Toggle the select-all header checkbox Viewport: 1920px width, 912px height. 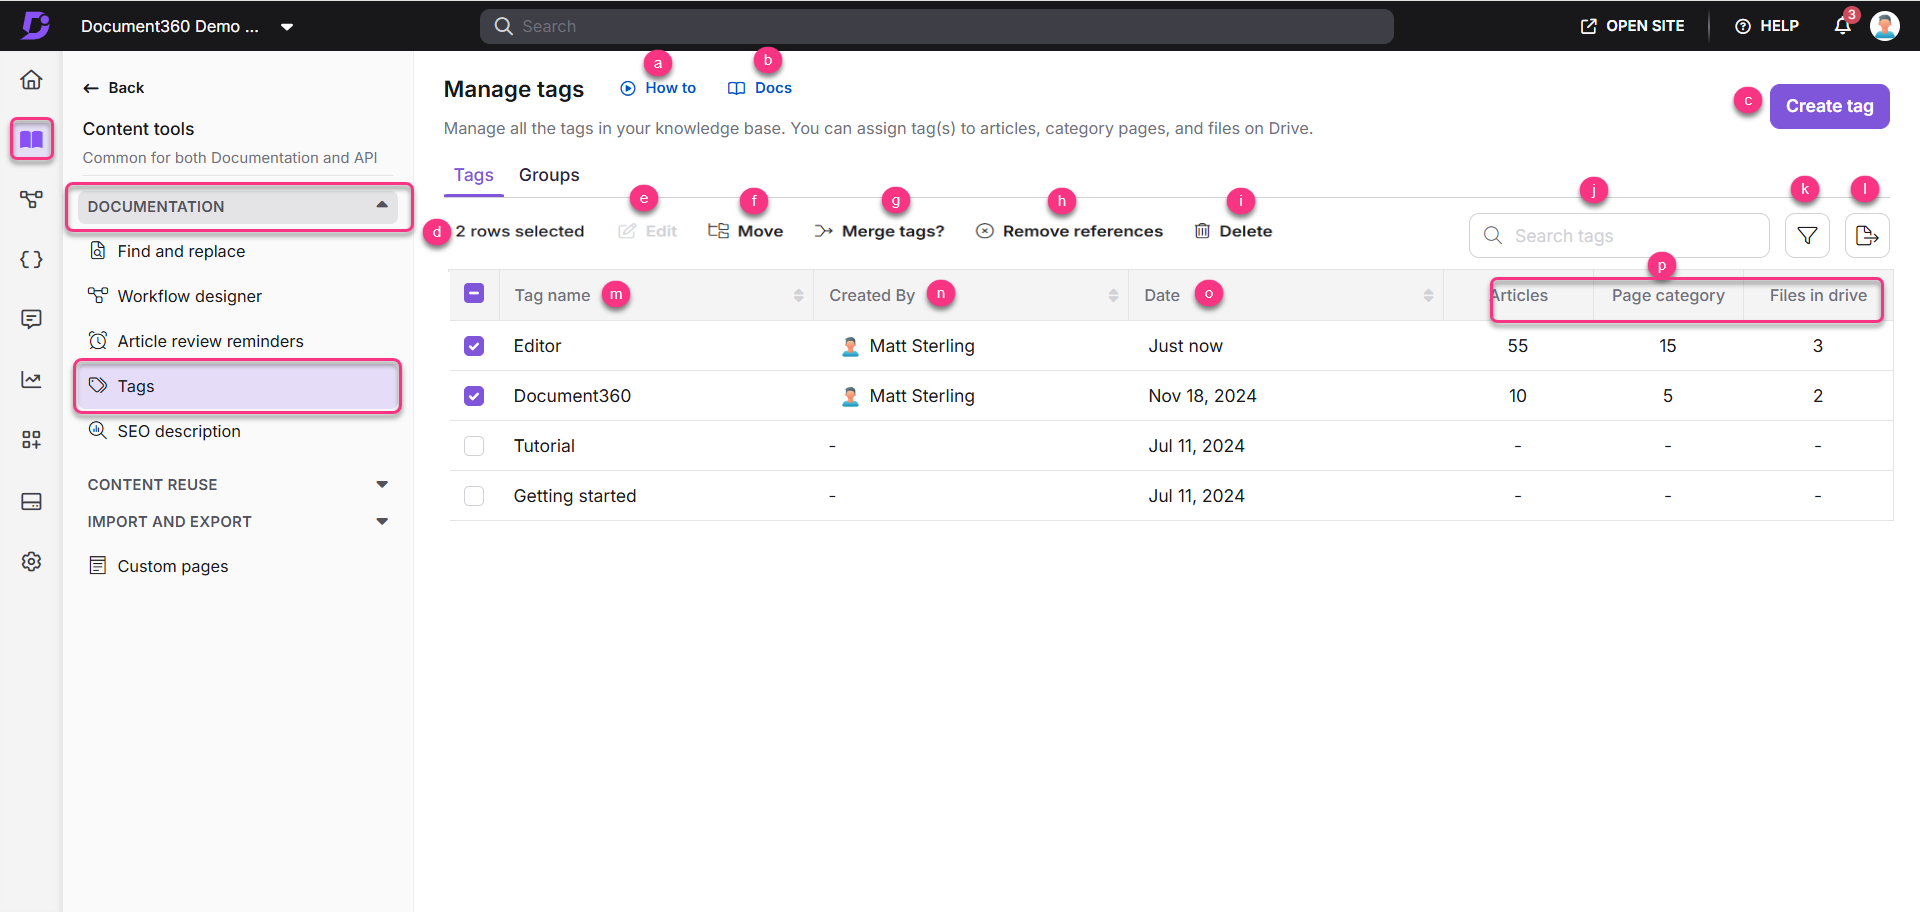(x=474, y=294)
